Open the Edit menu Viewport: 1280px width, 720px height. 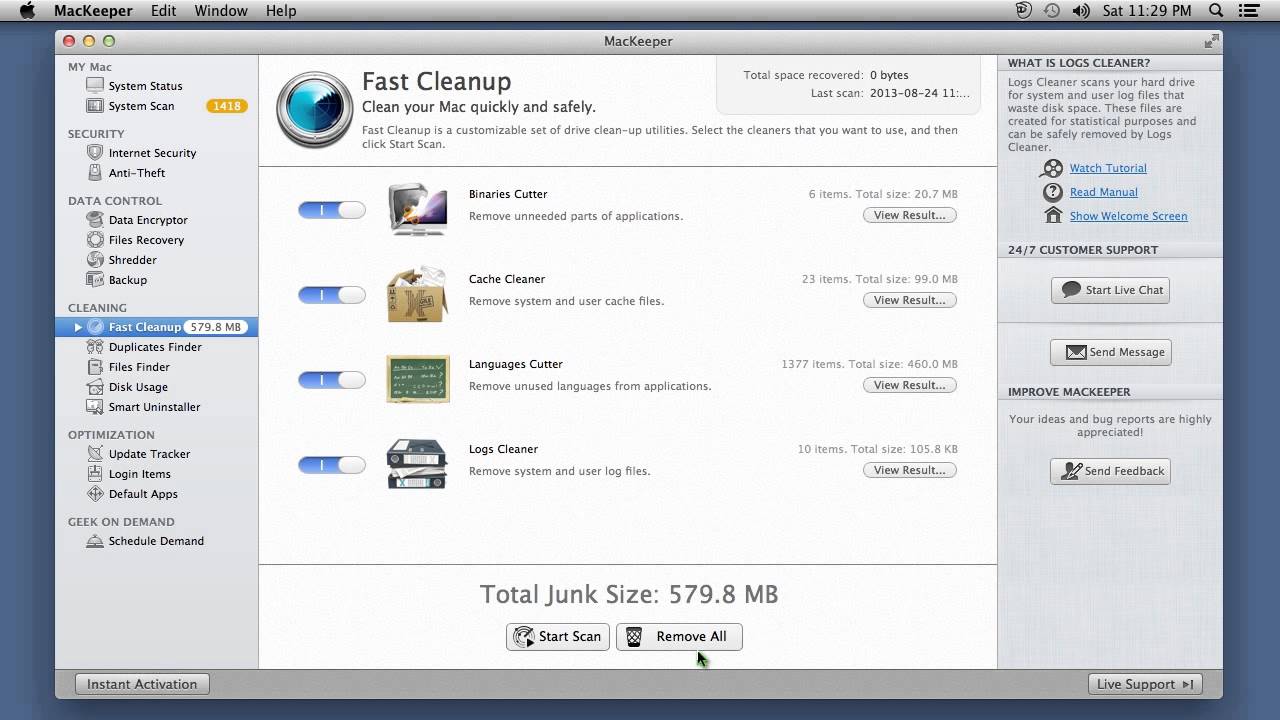pos(163,11)
